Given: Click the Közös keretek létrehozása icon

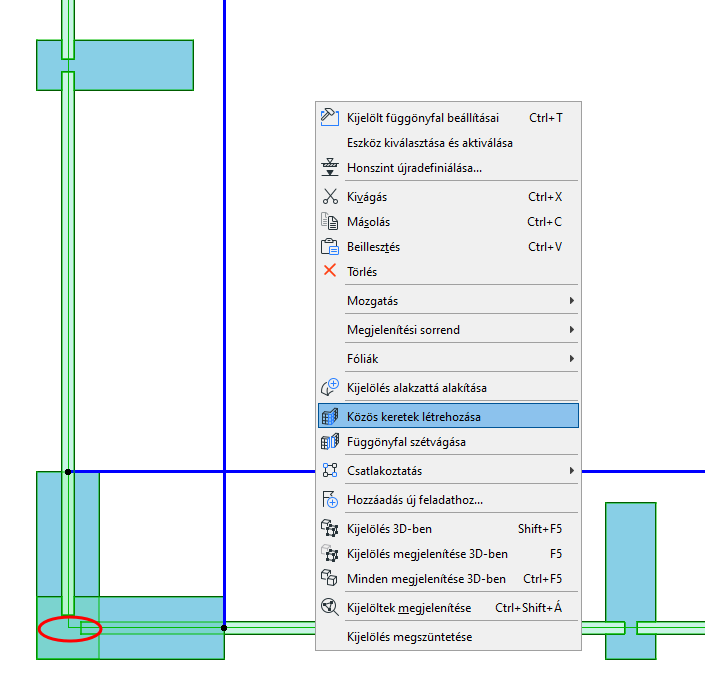Looking at the screenshot, I should pyautogui.click(x=330, y=416).
